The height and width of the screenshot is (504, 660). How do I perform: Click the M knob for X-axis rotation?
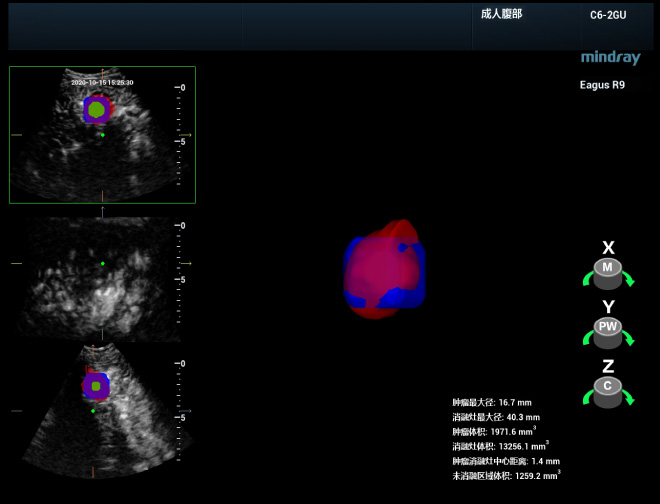coord(608,268)
